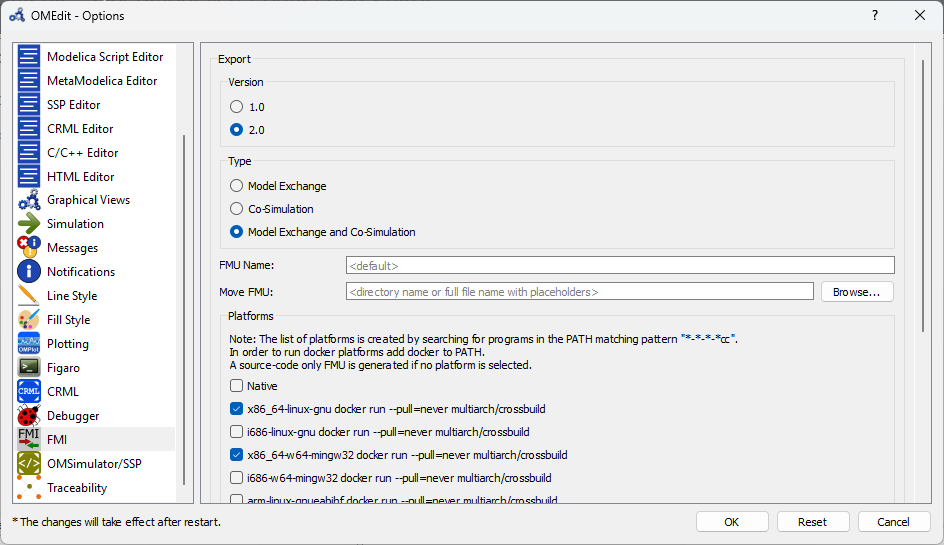Image resolution: width=944 pixels, height=545 pixels.
Task: Open HTML Editor icon in sidebar
Action: [x=28, y=176]
